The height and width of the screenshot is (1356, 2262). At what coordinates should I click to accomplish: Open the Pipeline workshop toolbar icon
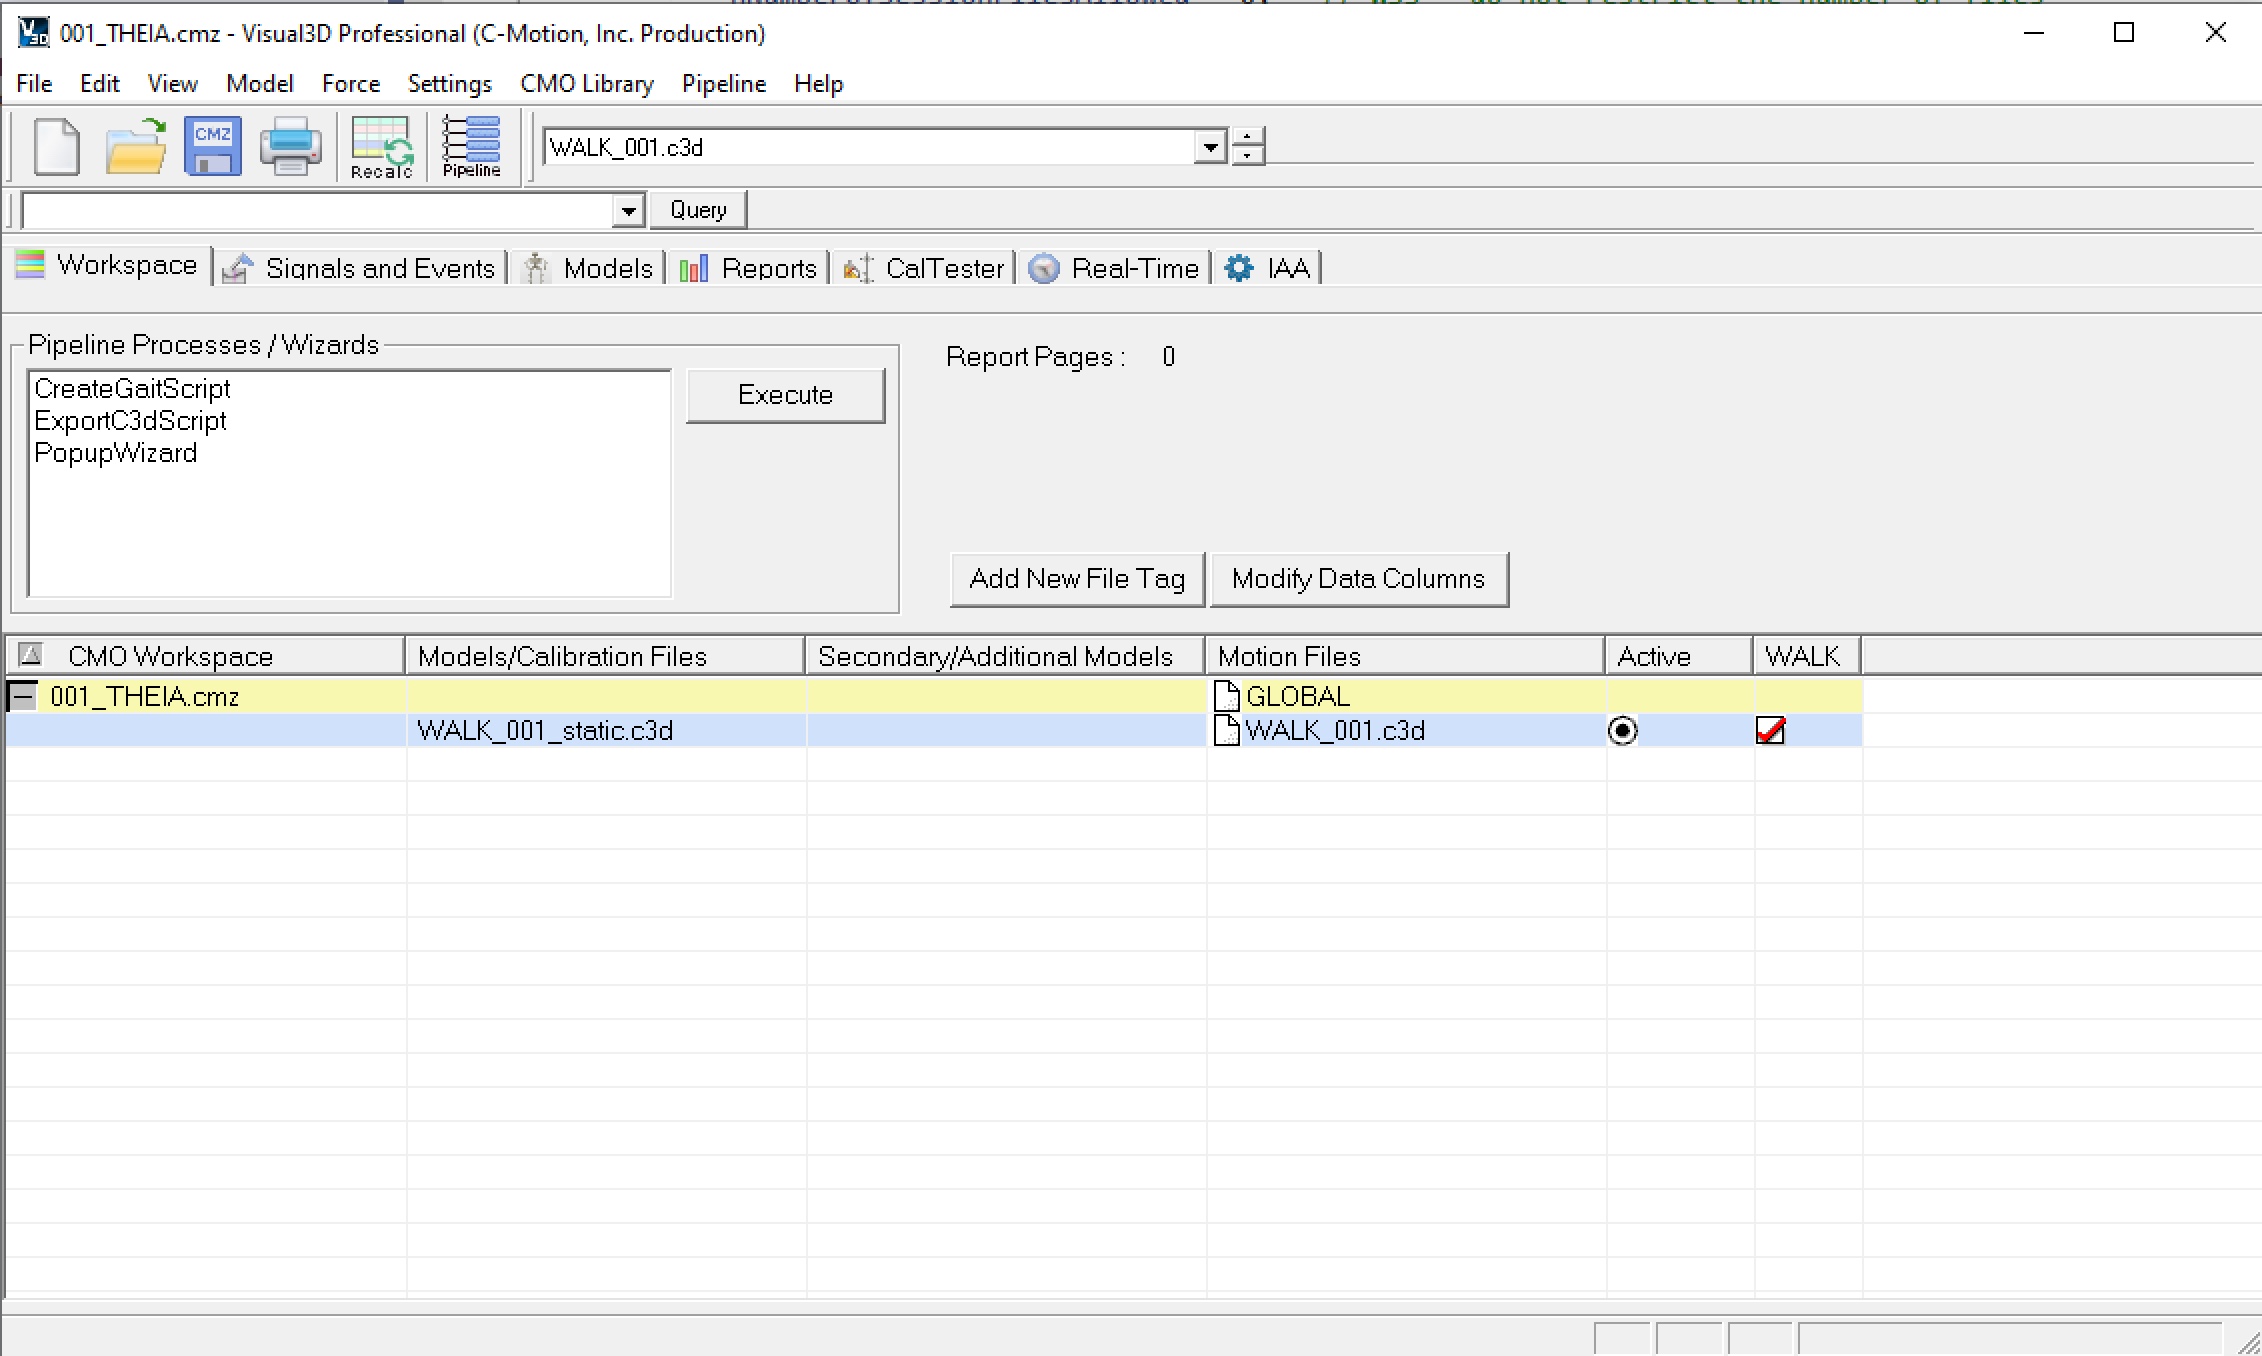click(471, 148)
